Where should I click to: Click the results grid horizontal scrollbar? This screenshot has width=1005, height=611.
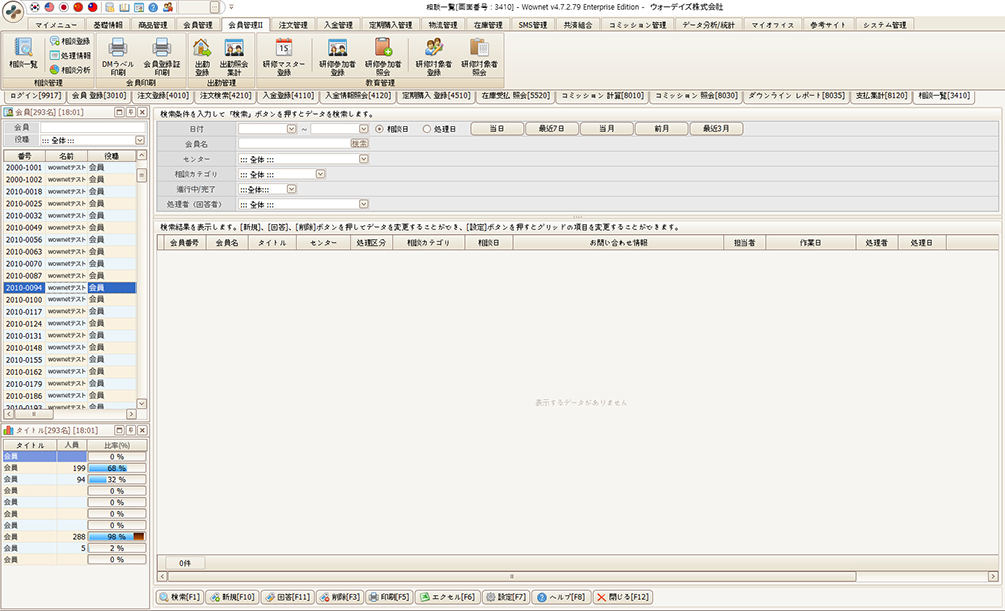click(x=511, y=576)
